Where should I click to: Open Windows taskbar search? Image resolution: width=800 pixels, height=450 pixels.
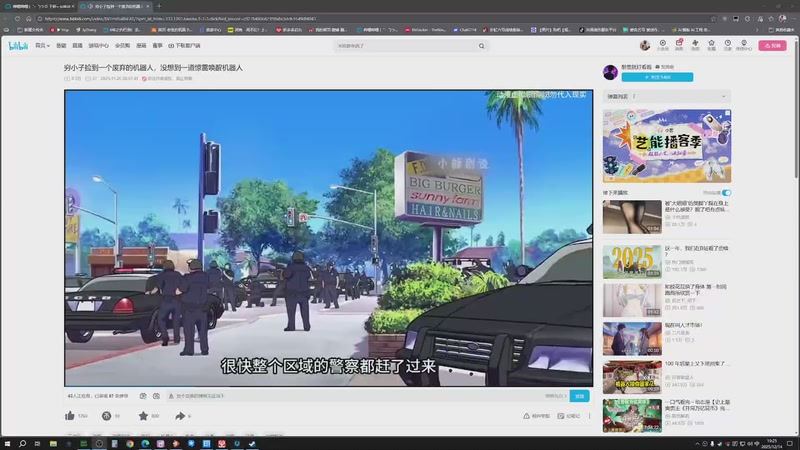[x=22, y=444]
